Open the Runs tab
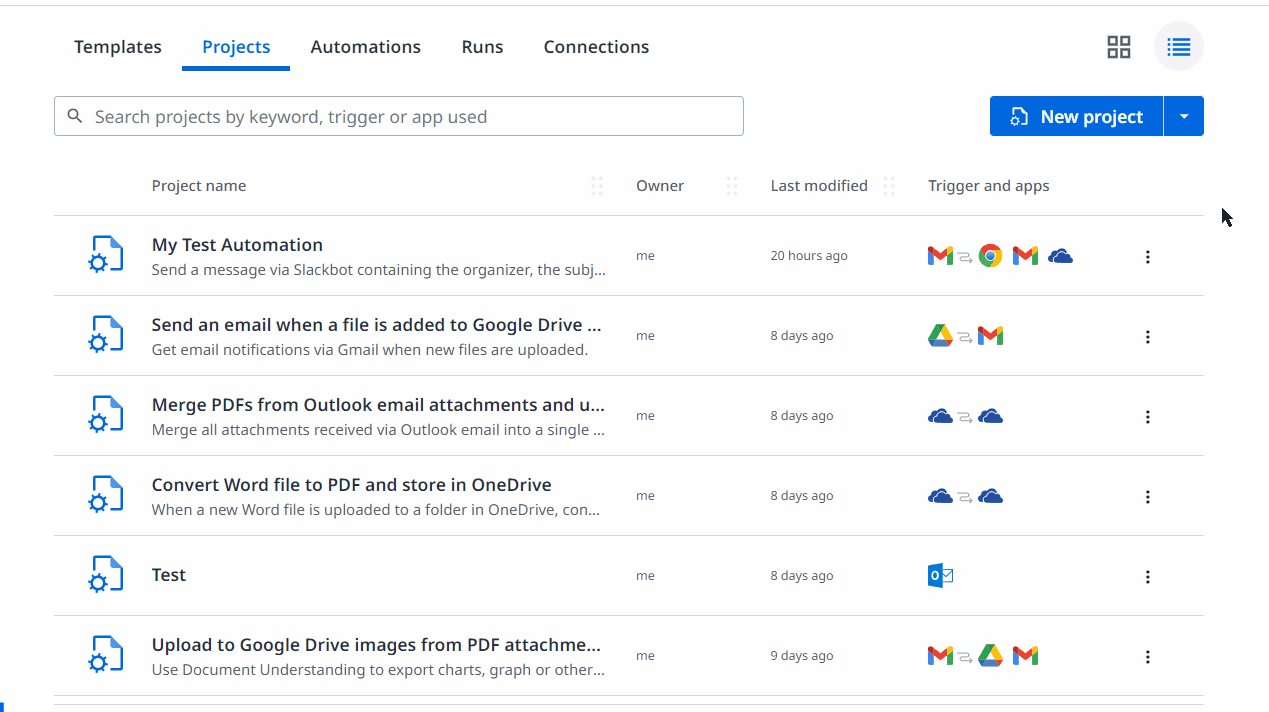1269x712 pixels. click(482, 47)
